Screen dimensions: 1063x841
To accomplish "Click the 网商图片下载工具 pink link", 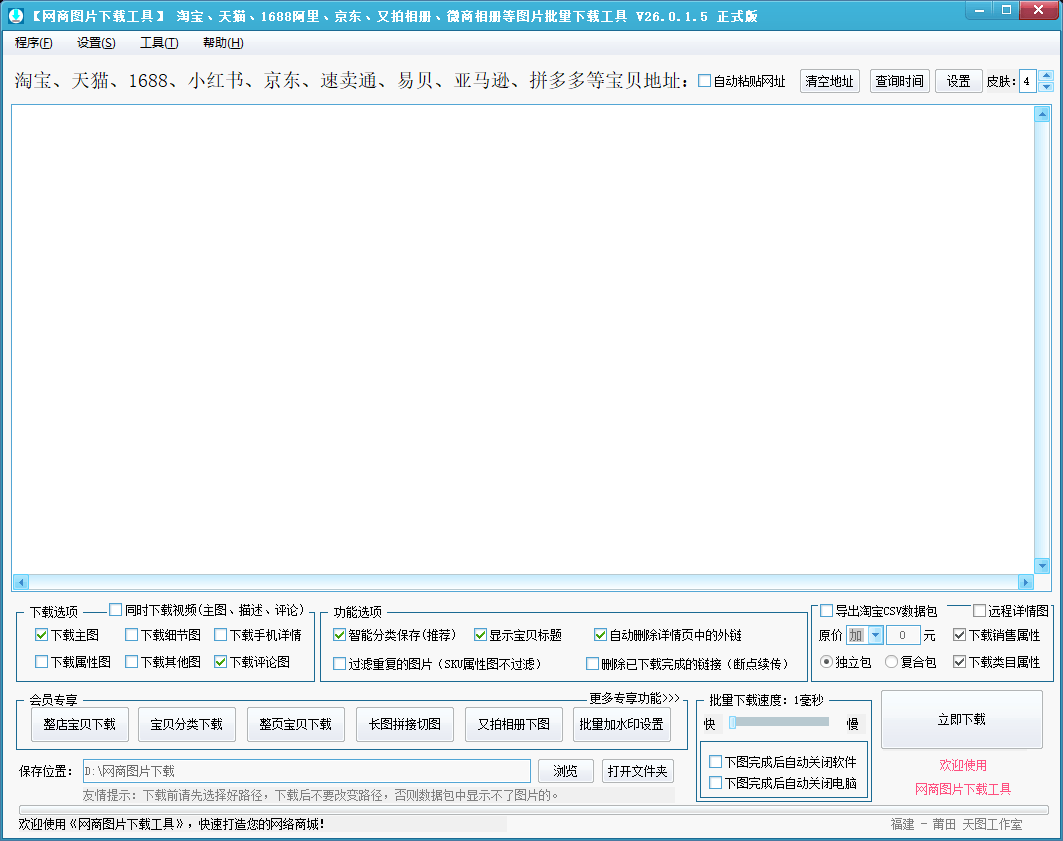I will pos(963,789).
